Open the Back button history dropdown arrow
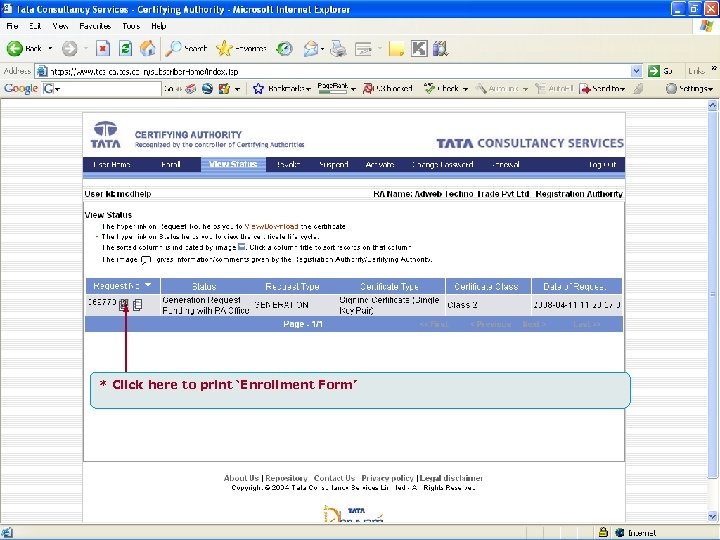The image size is (720, 540). pyautogui.click(x=50, y=48)
